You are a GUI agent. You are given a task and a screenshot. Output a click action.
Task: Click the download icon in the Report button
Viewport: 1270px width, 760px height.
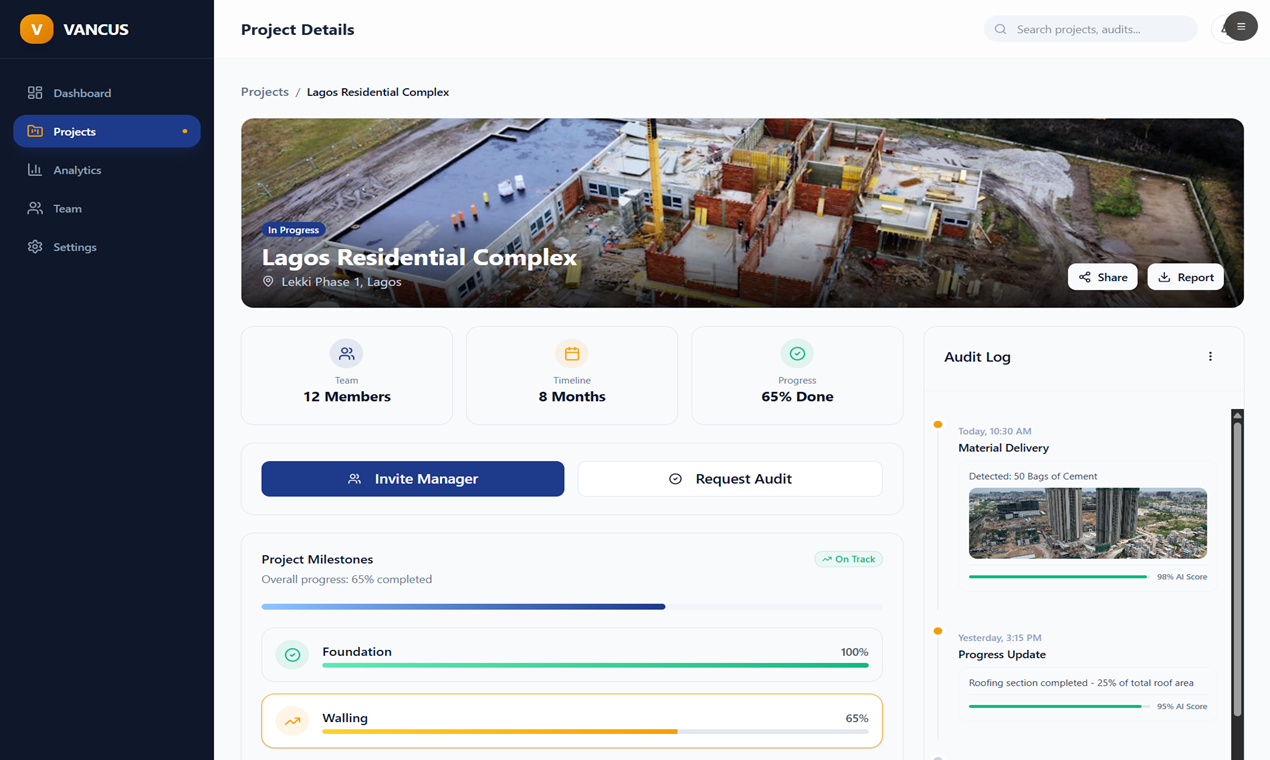(x=1164, y=277)
